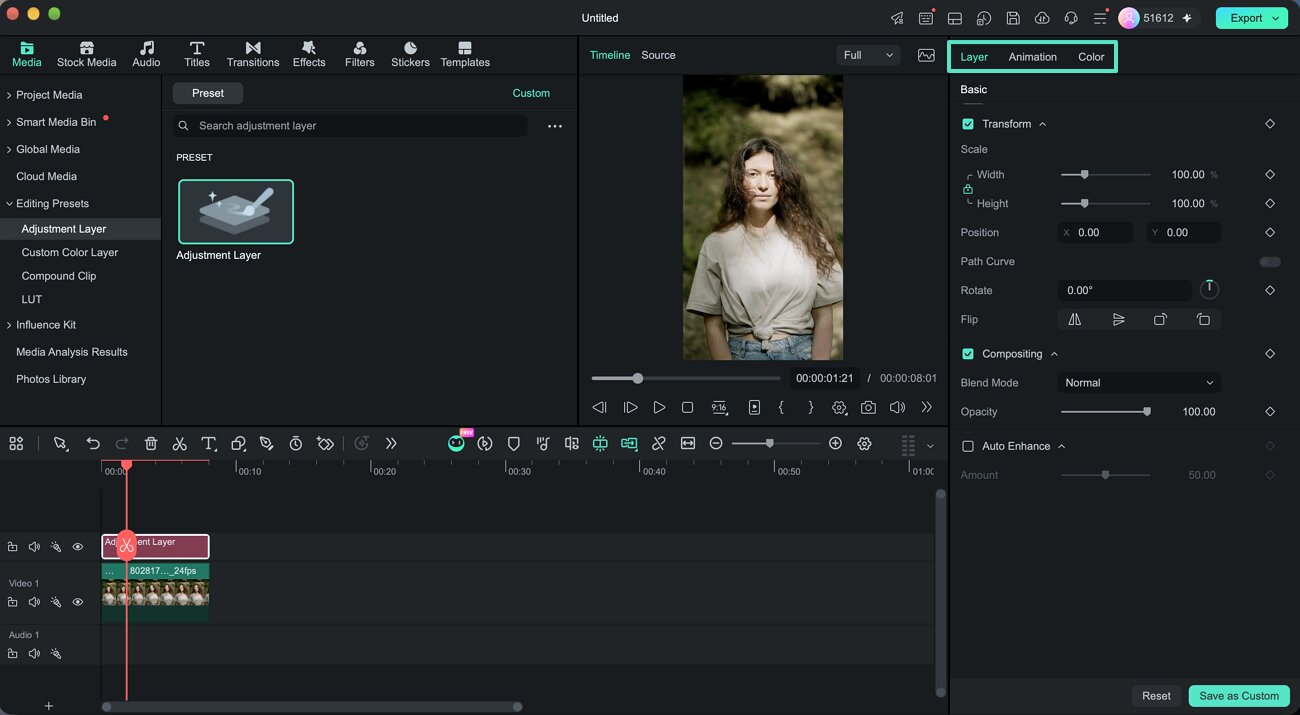Collapse the Editing Presets section
1300x715 pixels.
click(9, 204)
